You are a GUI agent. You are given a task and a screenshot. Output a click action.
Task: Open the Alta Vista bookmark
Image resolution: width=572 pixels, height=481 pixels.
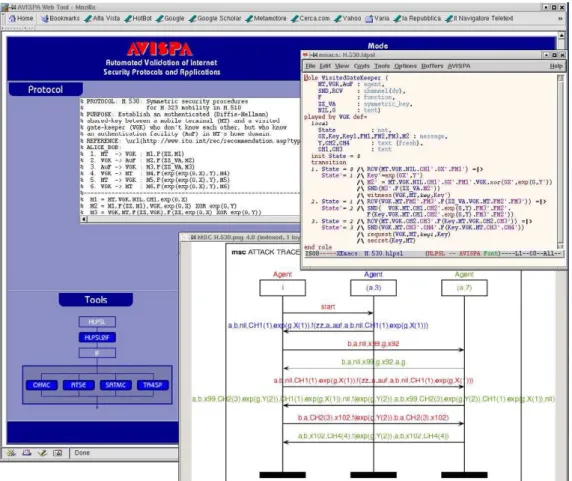pyautogui.click(x=102, y=18)
